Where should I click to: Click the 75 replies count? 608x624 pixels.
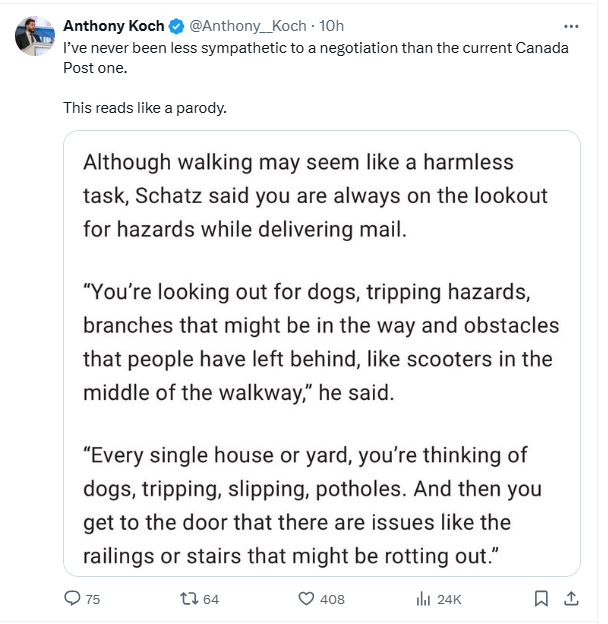click(93, 599)
